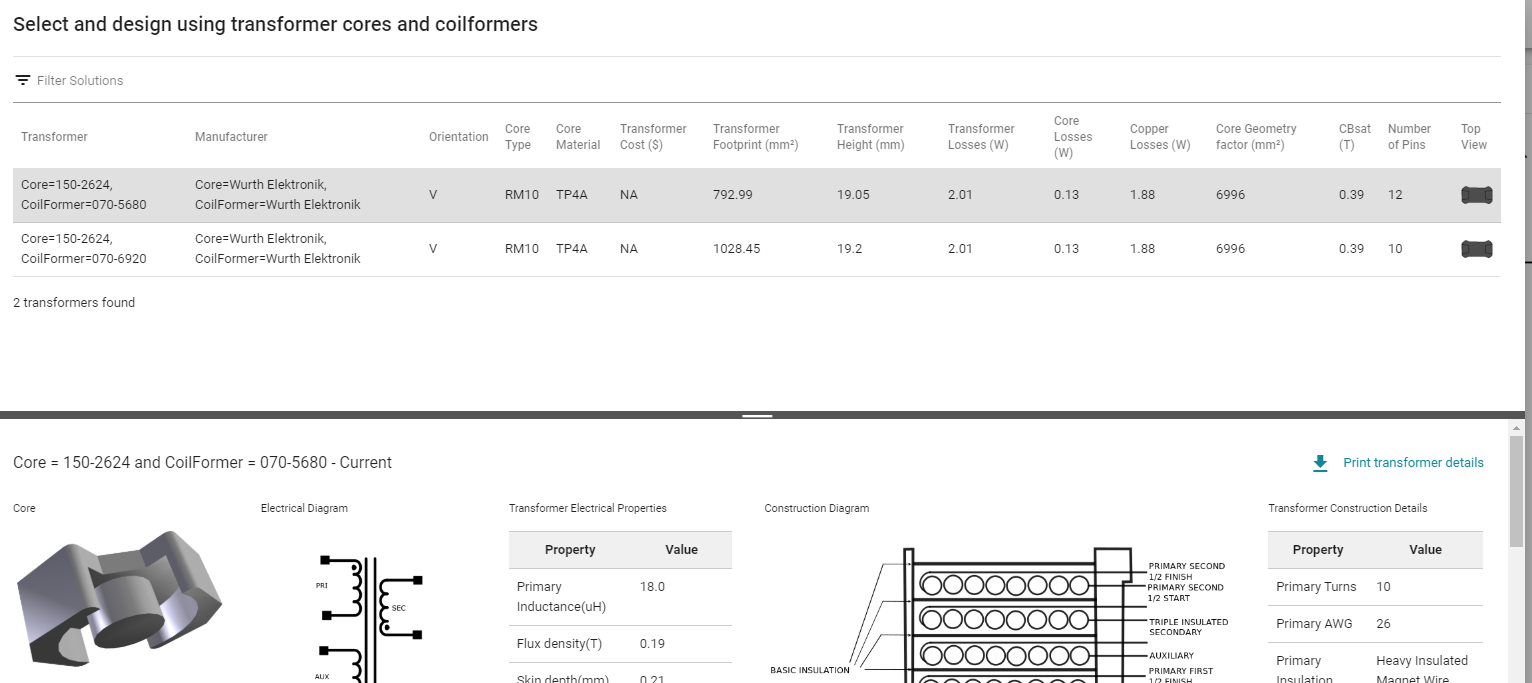Select the transformer row with CoilFormer=070-5680

tap(757, 195)
